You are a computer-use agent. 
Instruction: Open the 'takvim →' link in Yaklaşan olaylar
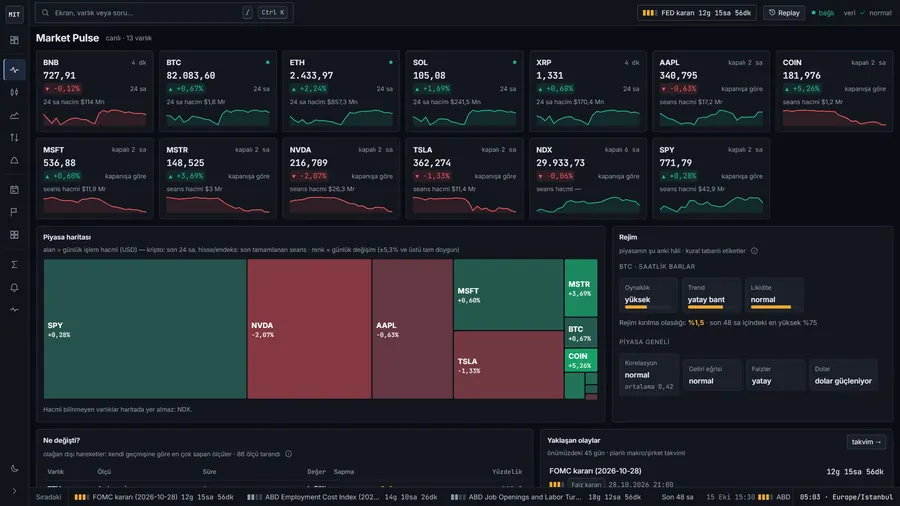point(866,442)
